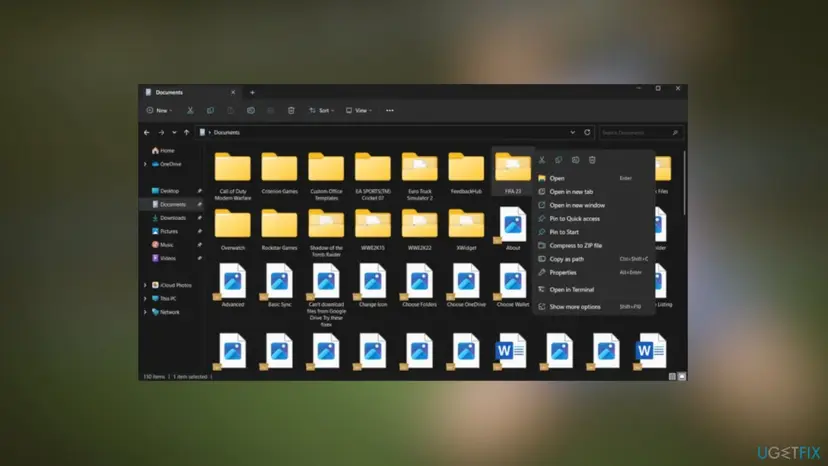Open the See more (three dots) toolbar menu
828x466 pixels.
390,110
